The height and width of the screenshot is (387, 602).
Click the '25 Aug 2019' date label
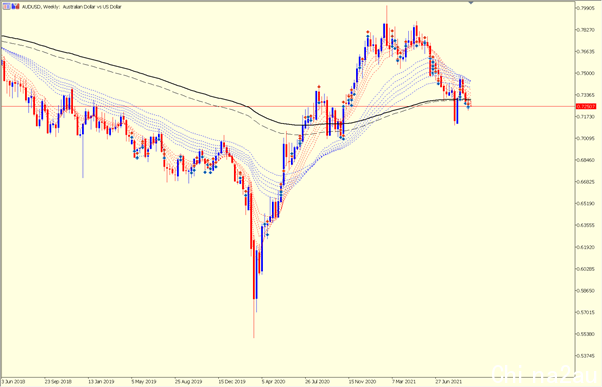188,382
